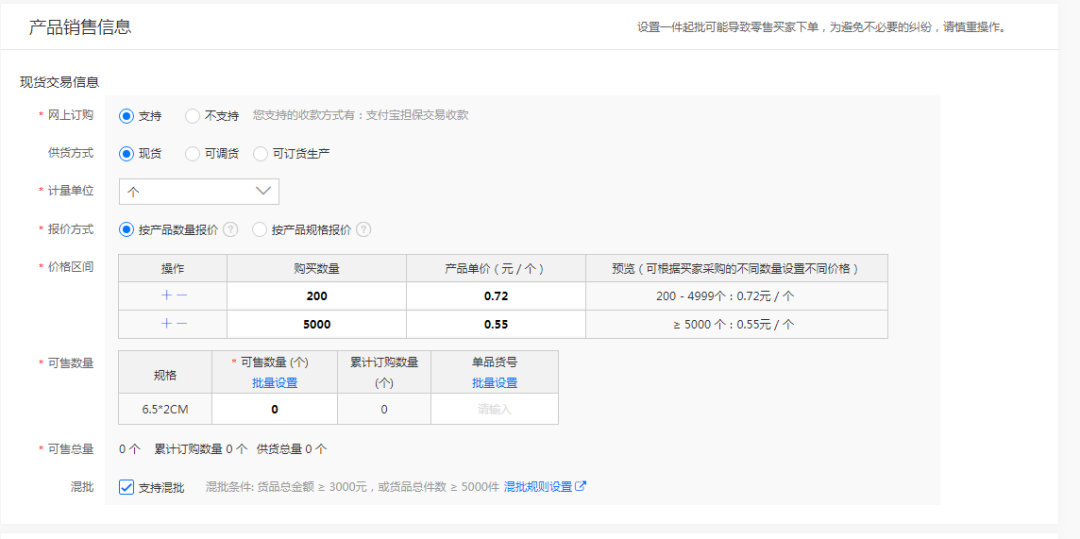Click the 现货交易信息 subsection title

pyautogui.click(x=59, y=82)
